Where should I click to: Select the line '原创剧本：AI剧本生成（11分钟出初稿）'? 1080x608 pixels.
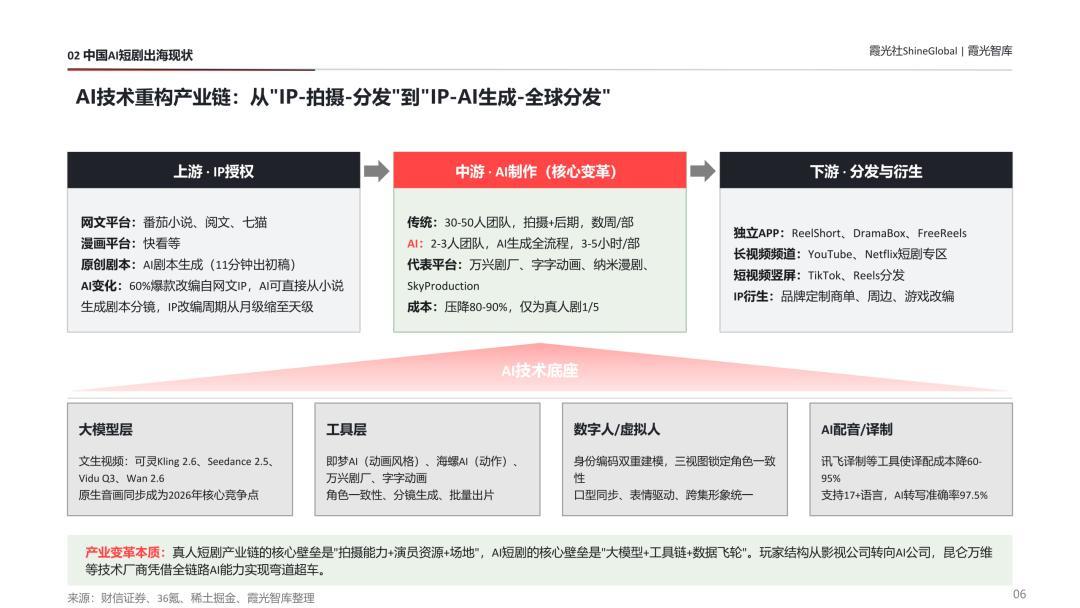[x=188, y=264]
